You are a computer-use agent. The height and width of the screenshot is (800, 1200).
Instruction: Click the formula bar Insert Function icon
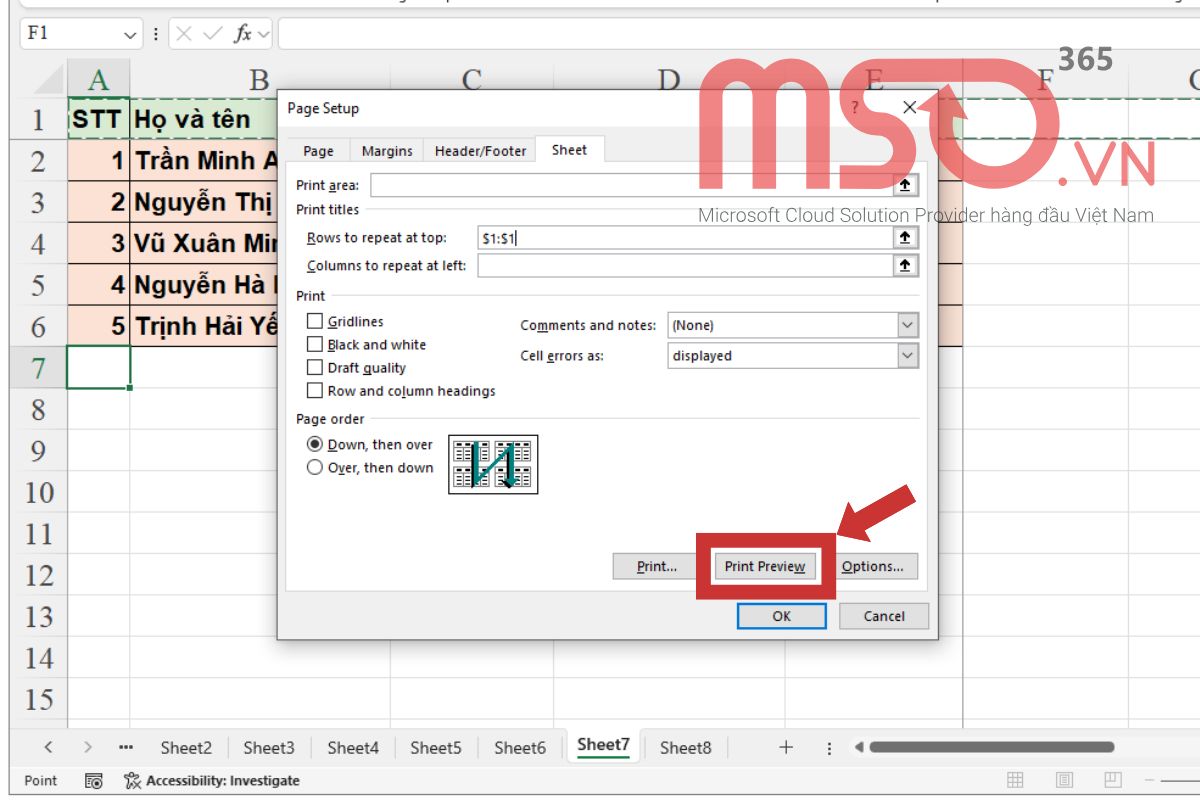point(243,33)
